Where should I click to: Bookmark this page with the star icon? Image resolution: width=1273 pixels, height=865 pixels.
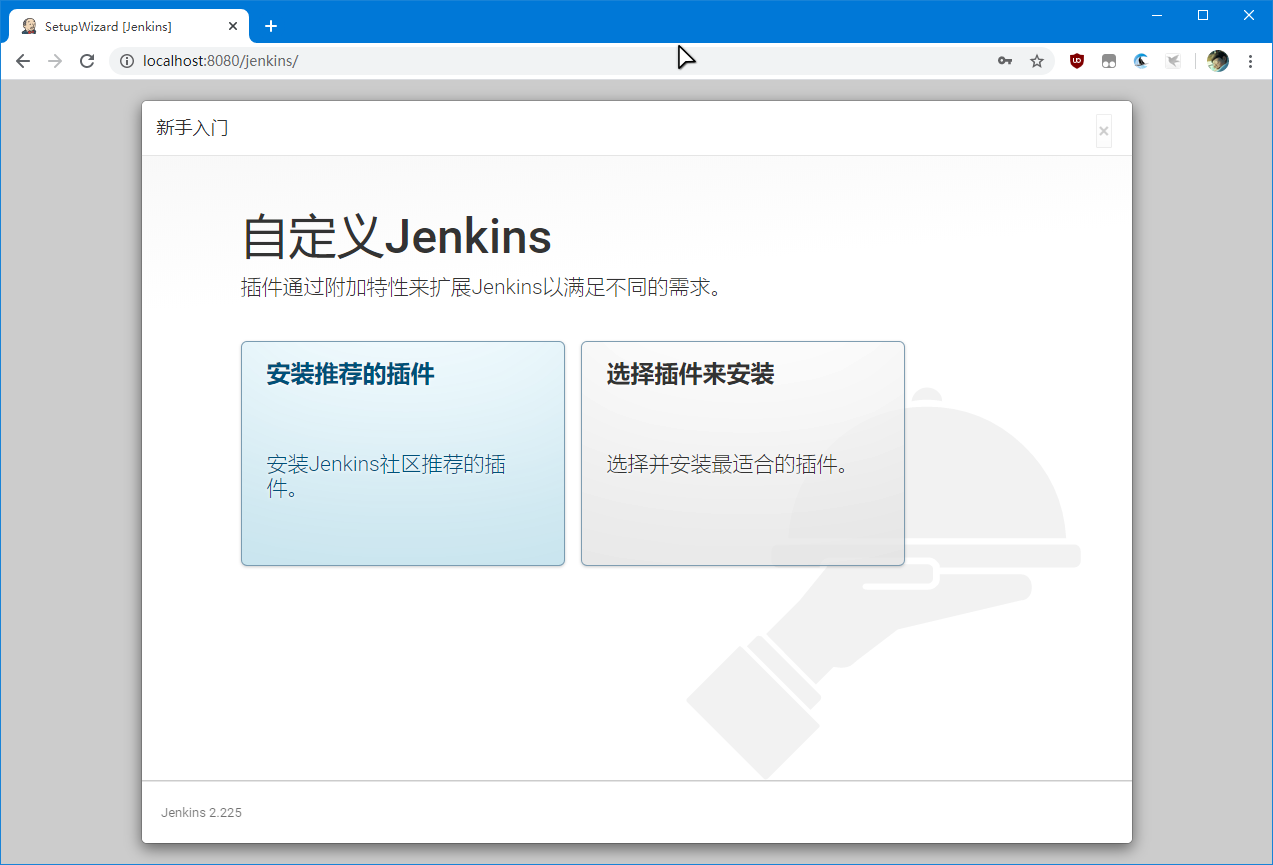click(x=1037, y=61)
